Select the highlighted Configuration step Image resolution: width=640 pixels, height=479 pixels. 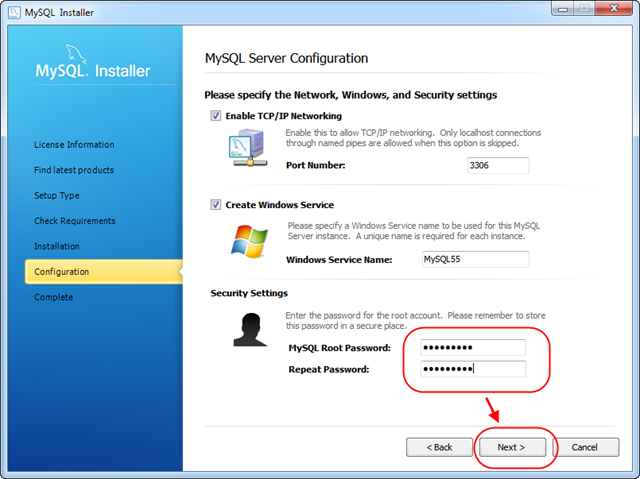104,271
